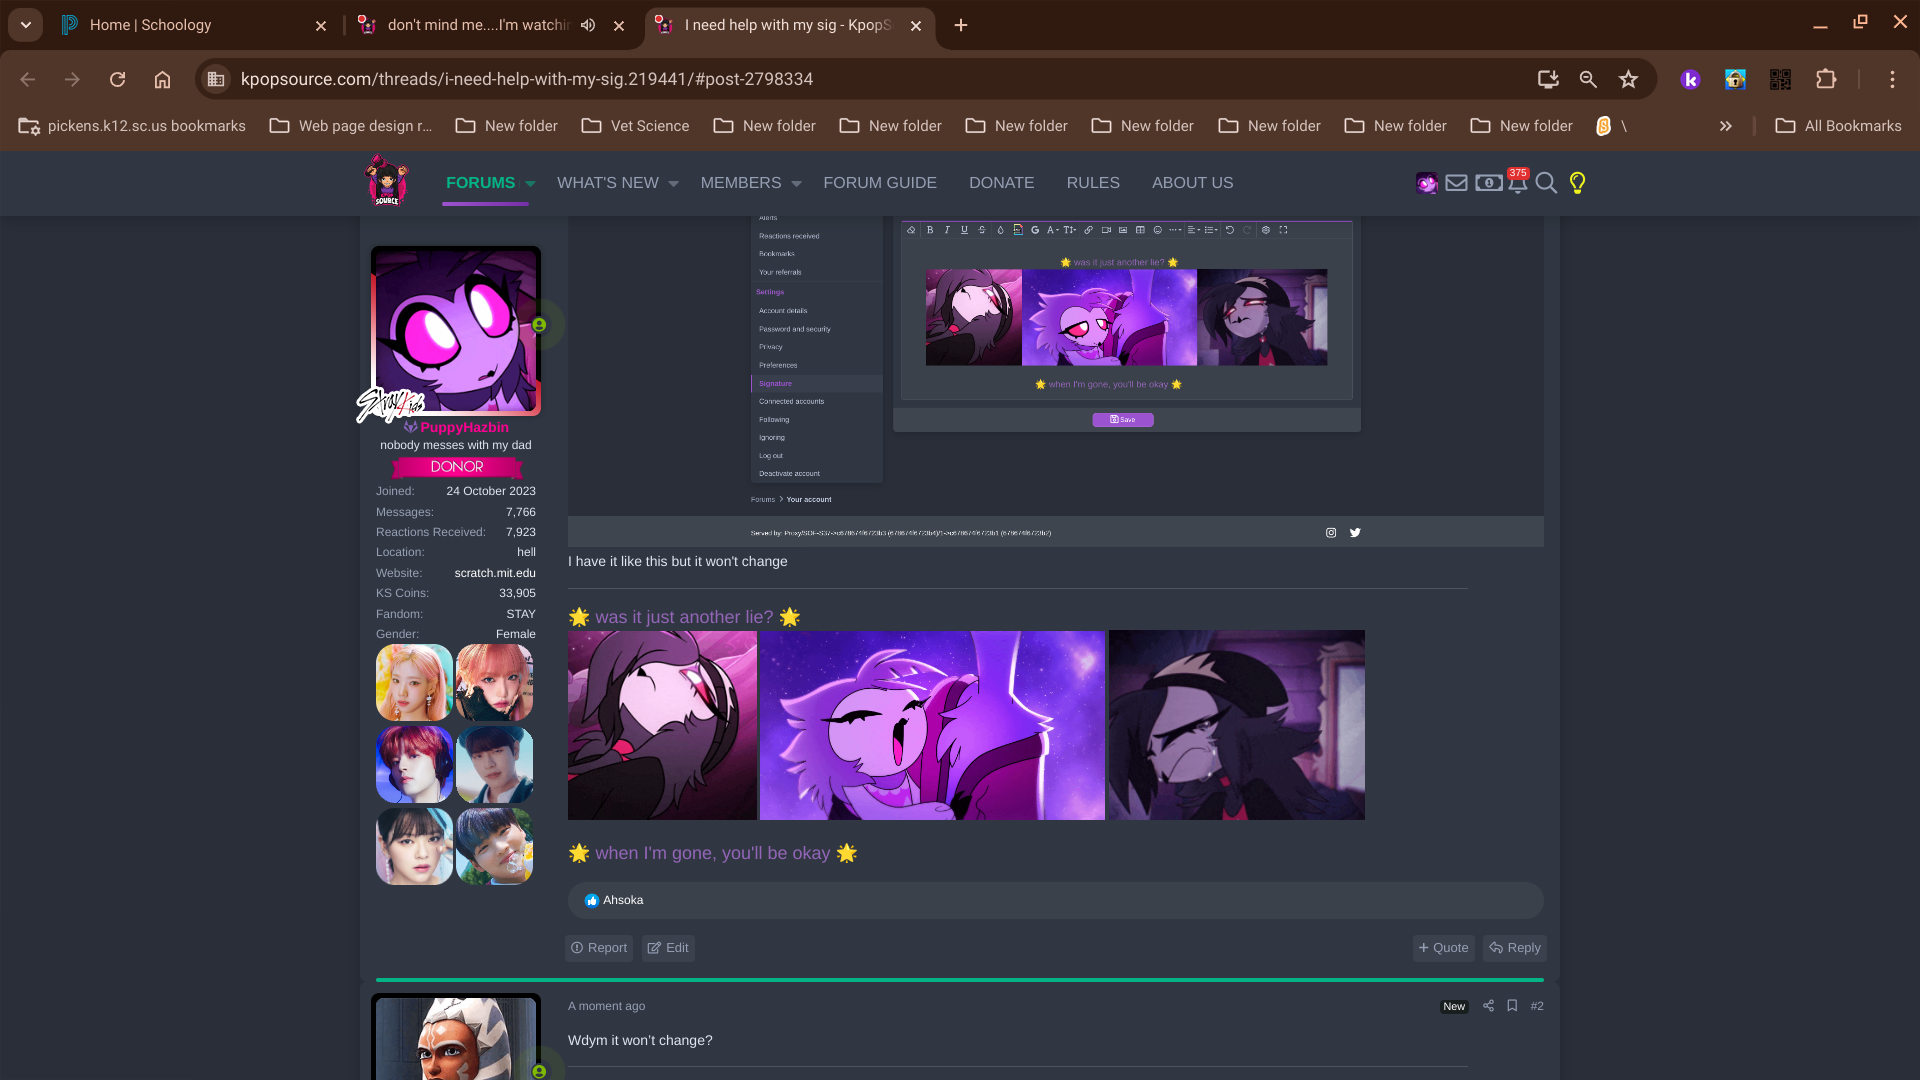Focus the address bar URL
The width and height of the screenshot is (1920, 1080).
(527, 79)
